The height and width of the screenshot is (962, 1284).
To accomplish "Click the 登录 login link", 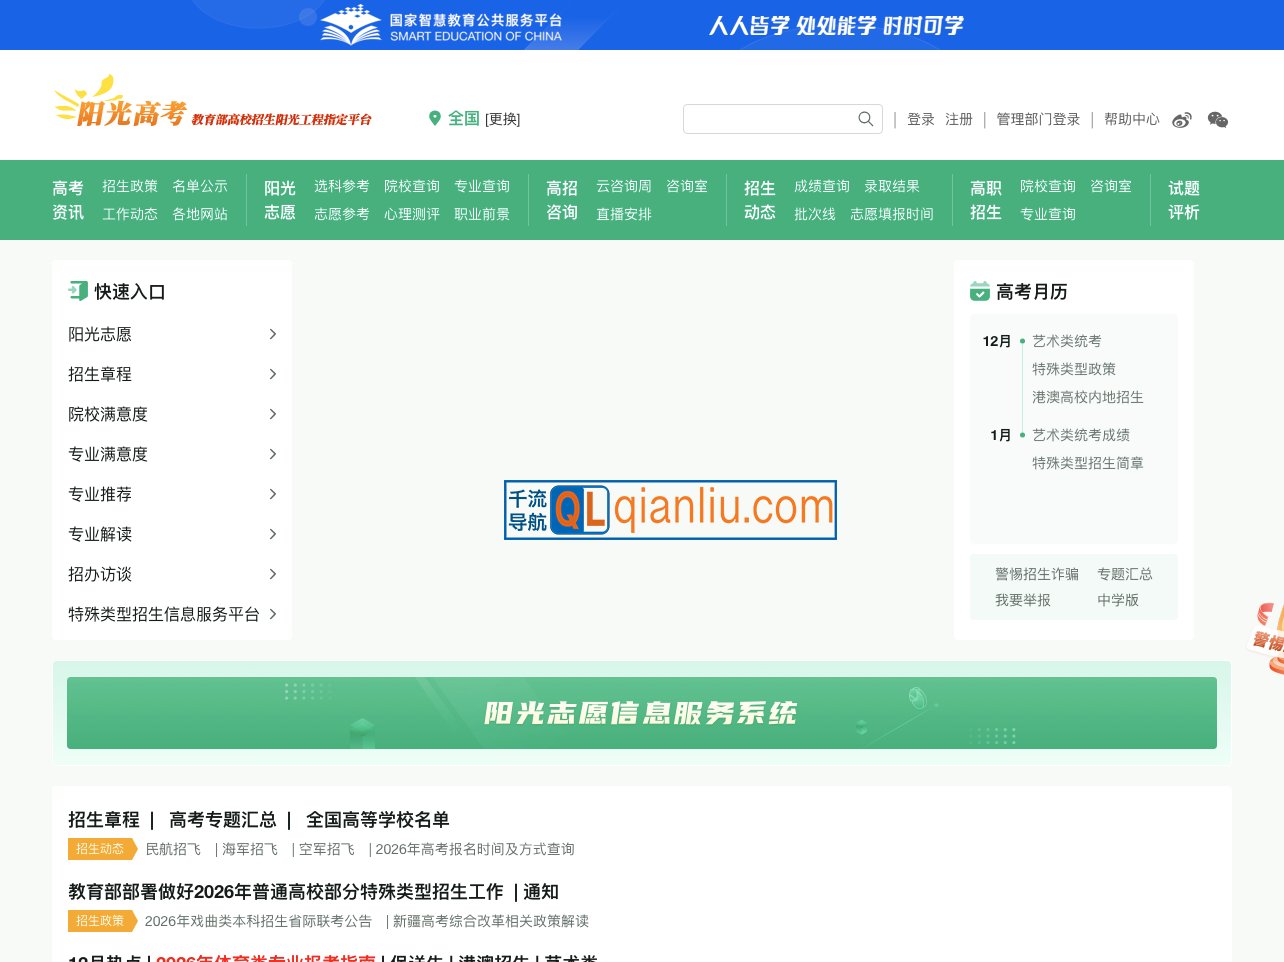I will [920, 118].
